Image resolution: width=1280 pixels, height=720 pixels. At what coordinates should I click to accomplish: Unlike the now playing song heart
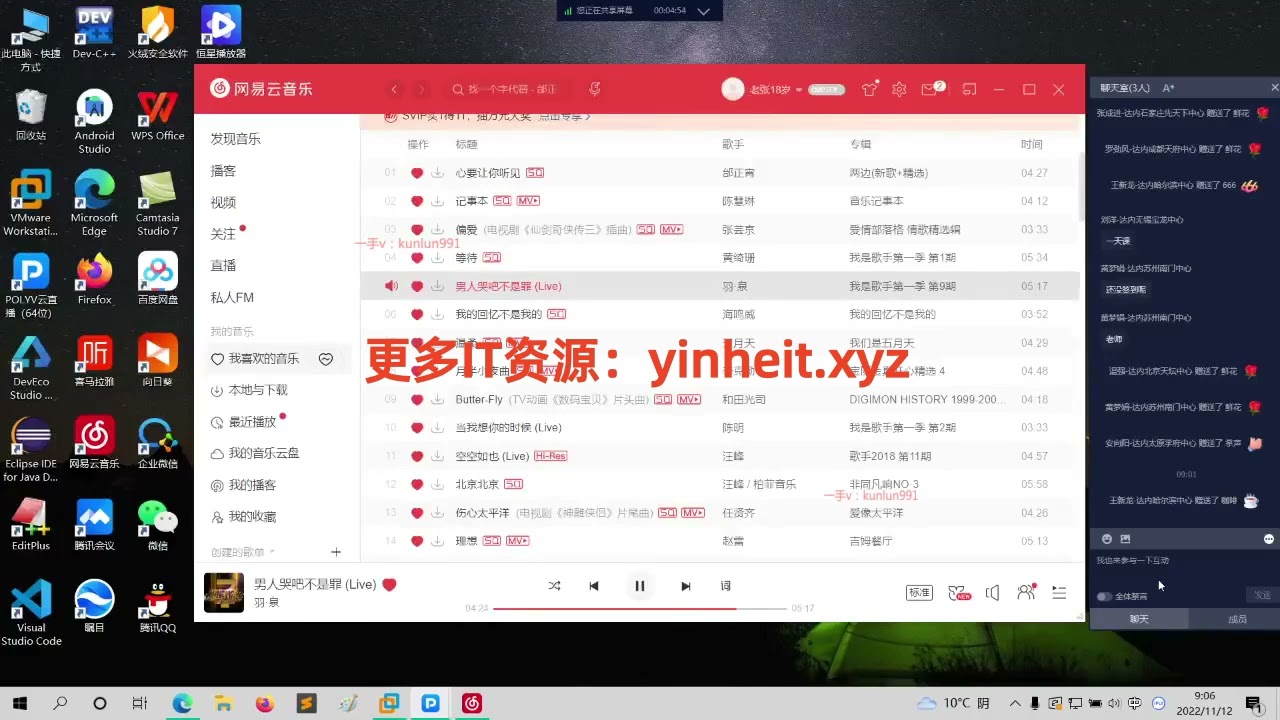(390, 584)
